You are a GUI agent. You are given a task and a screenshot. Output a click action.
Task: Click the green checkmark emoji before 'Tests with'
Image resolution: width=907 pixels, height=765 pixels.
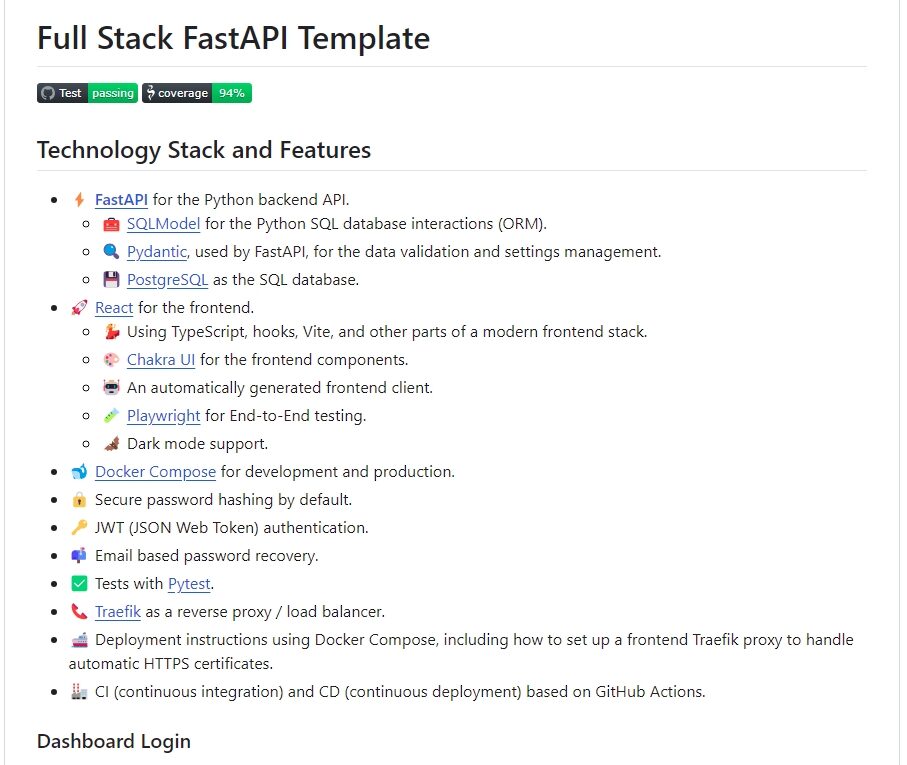79,583
